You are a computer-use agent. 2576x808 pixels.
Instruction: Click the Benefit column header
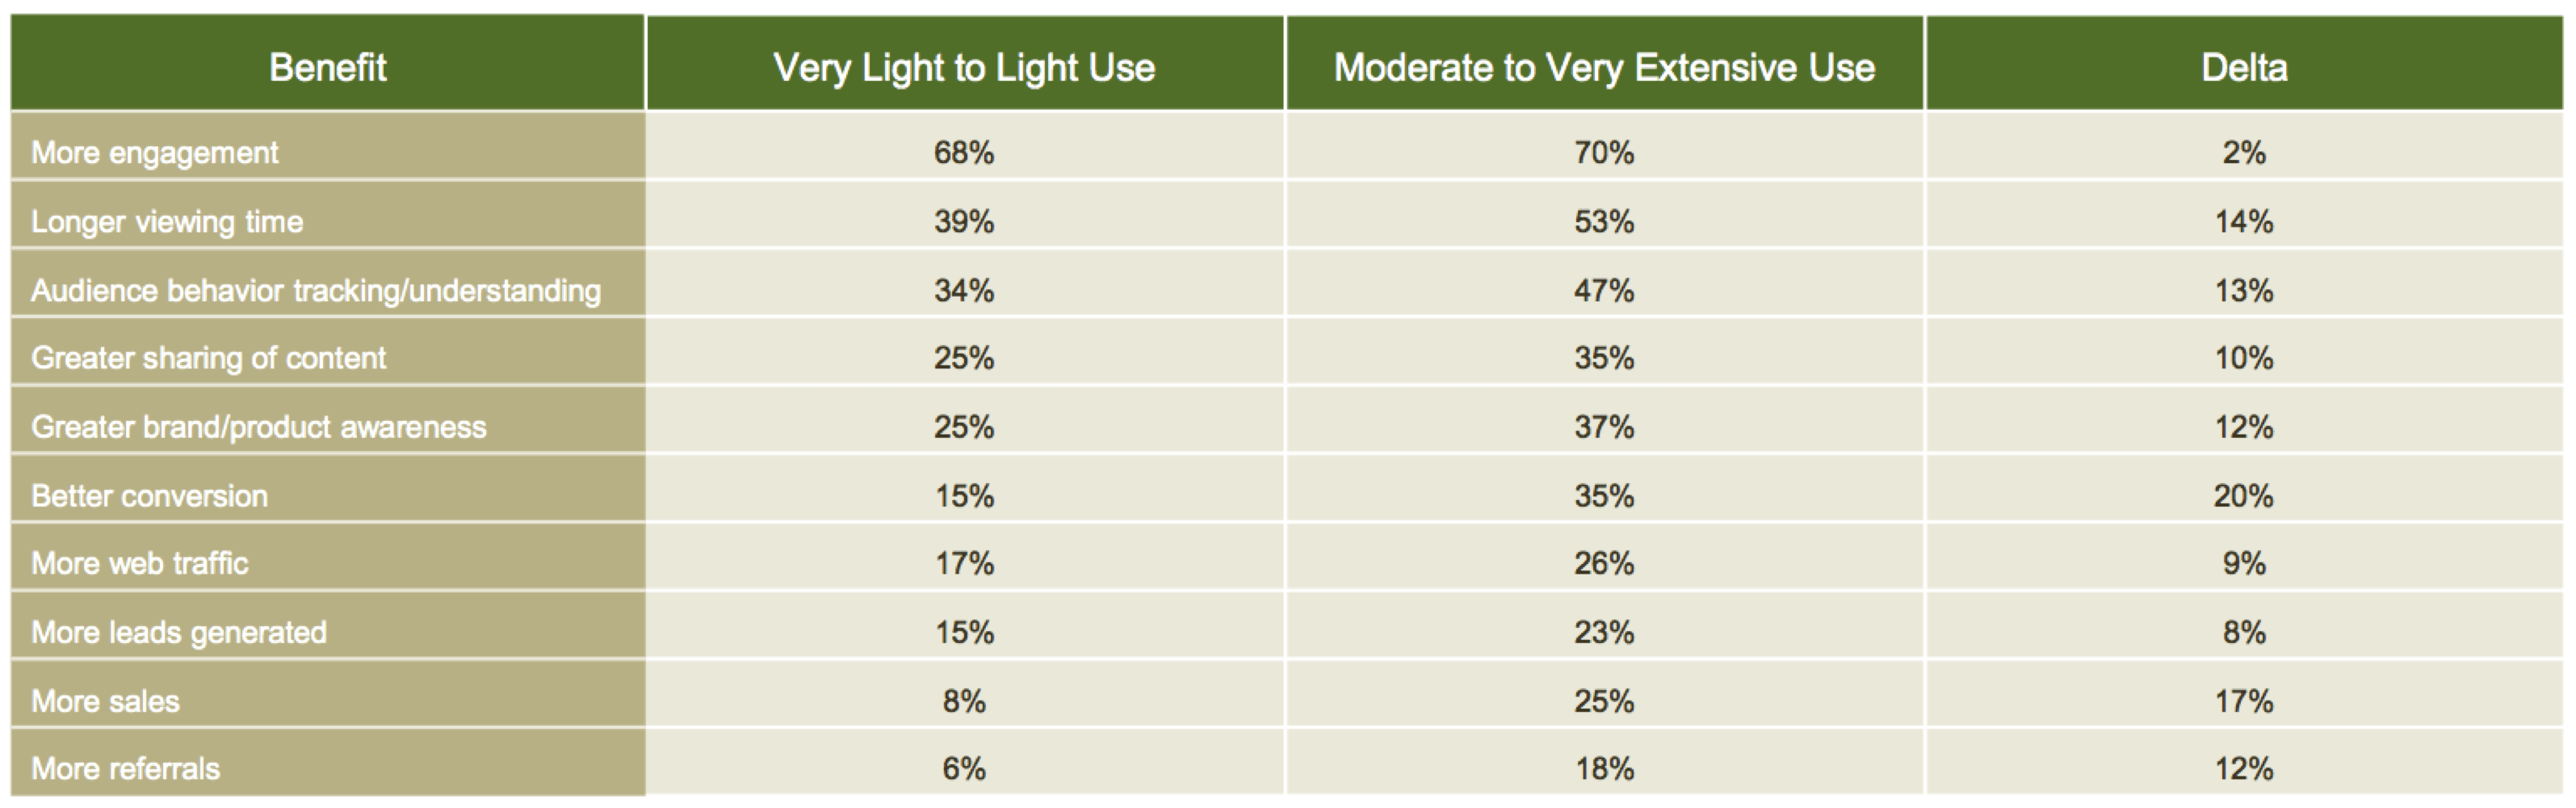(327, 68)
